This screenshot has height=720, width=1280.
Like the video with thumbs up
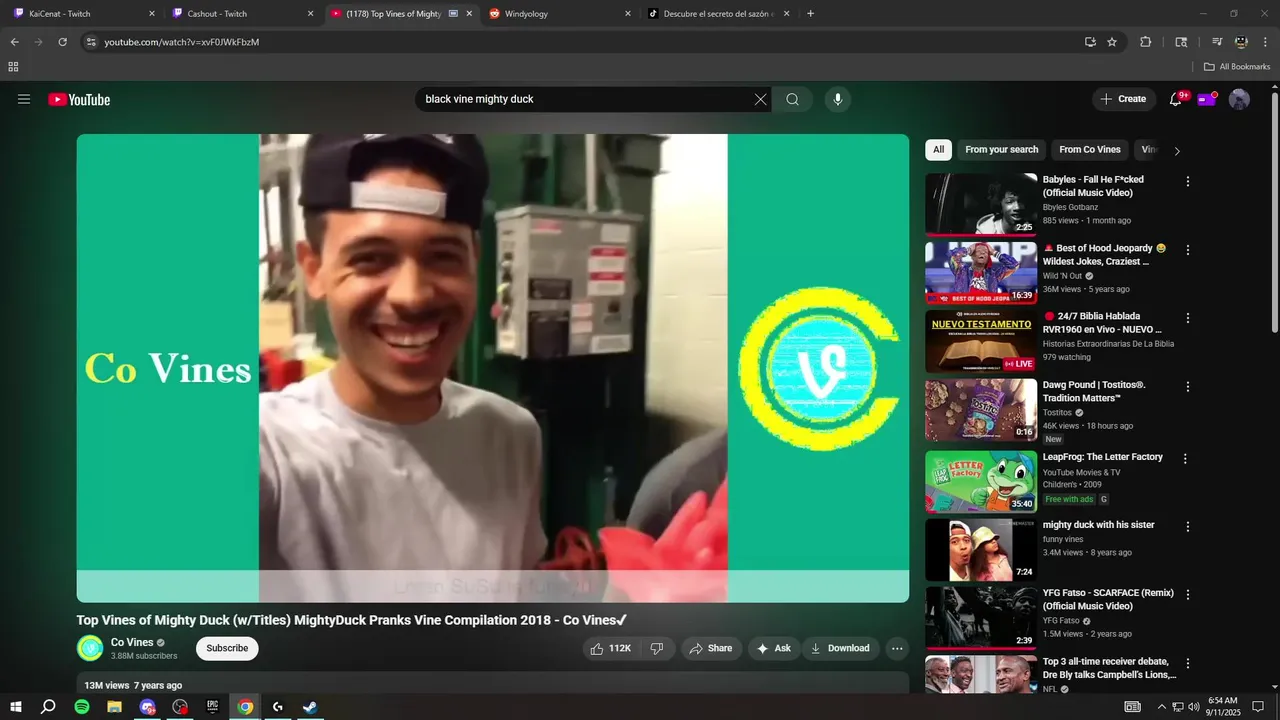pos(611,648)
